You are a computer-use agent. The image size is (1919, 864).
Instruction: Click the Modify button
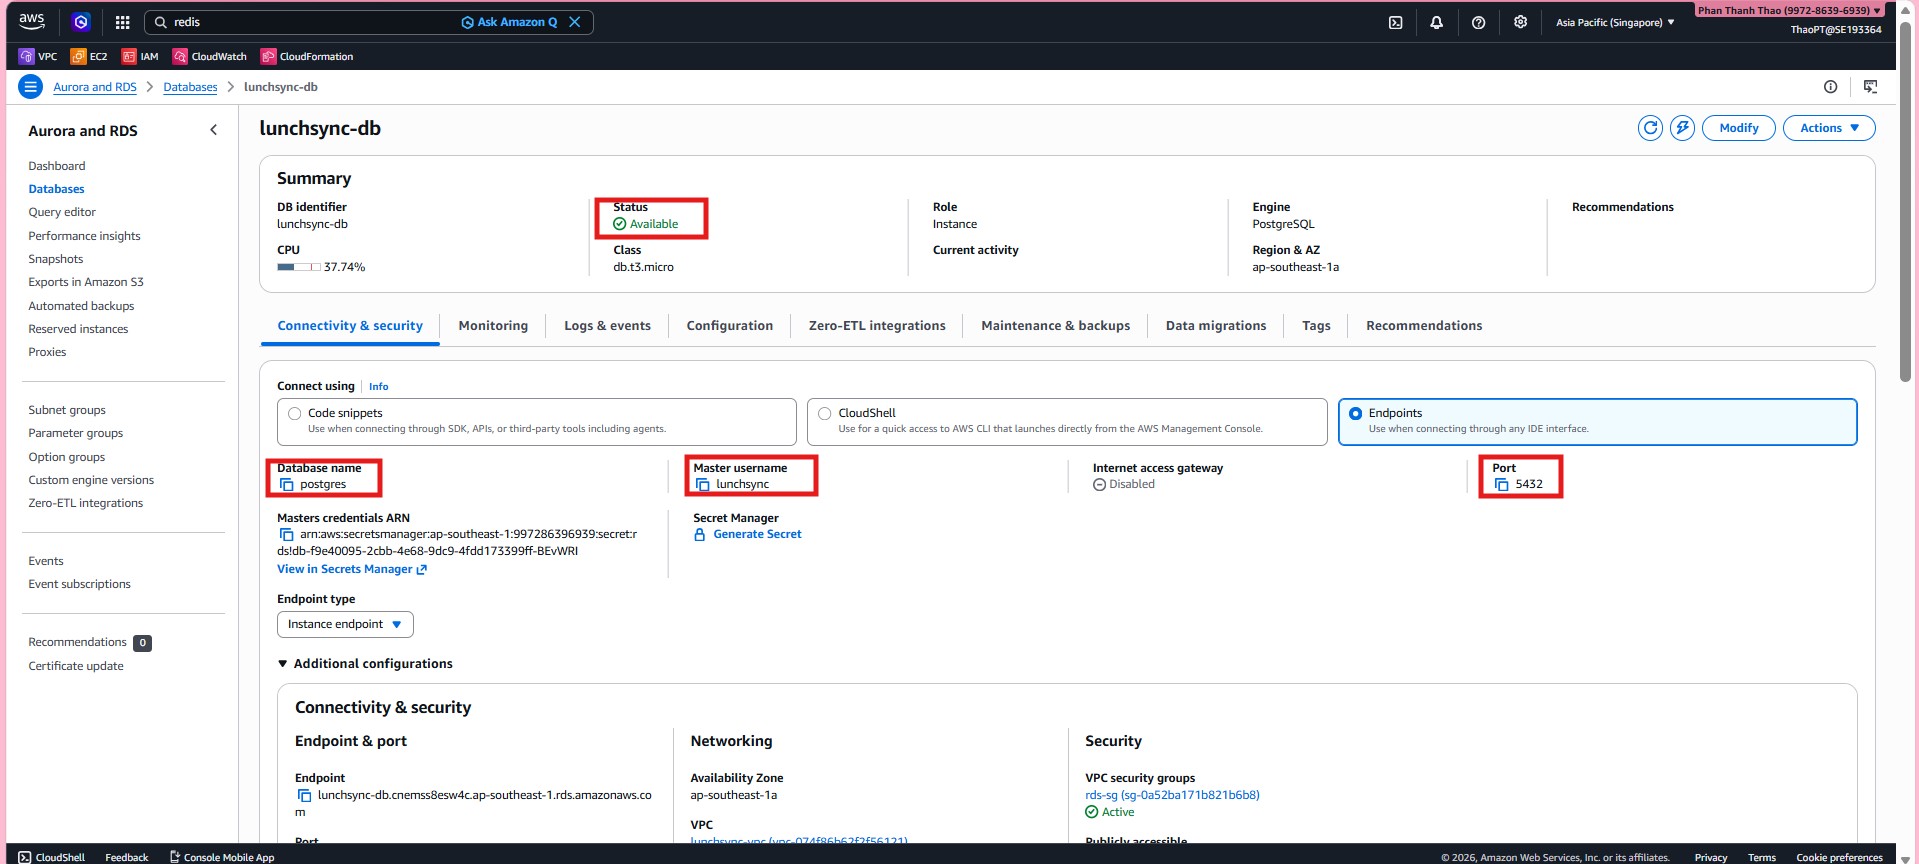tap(1738, 128)
